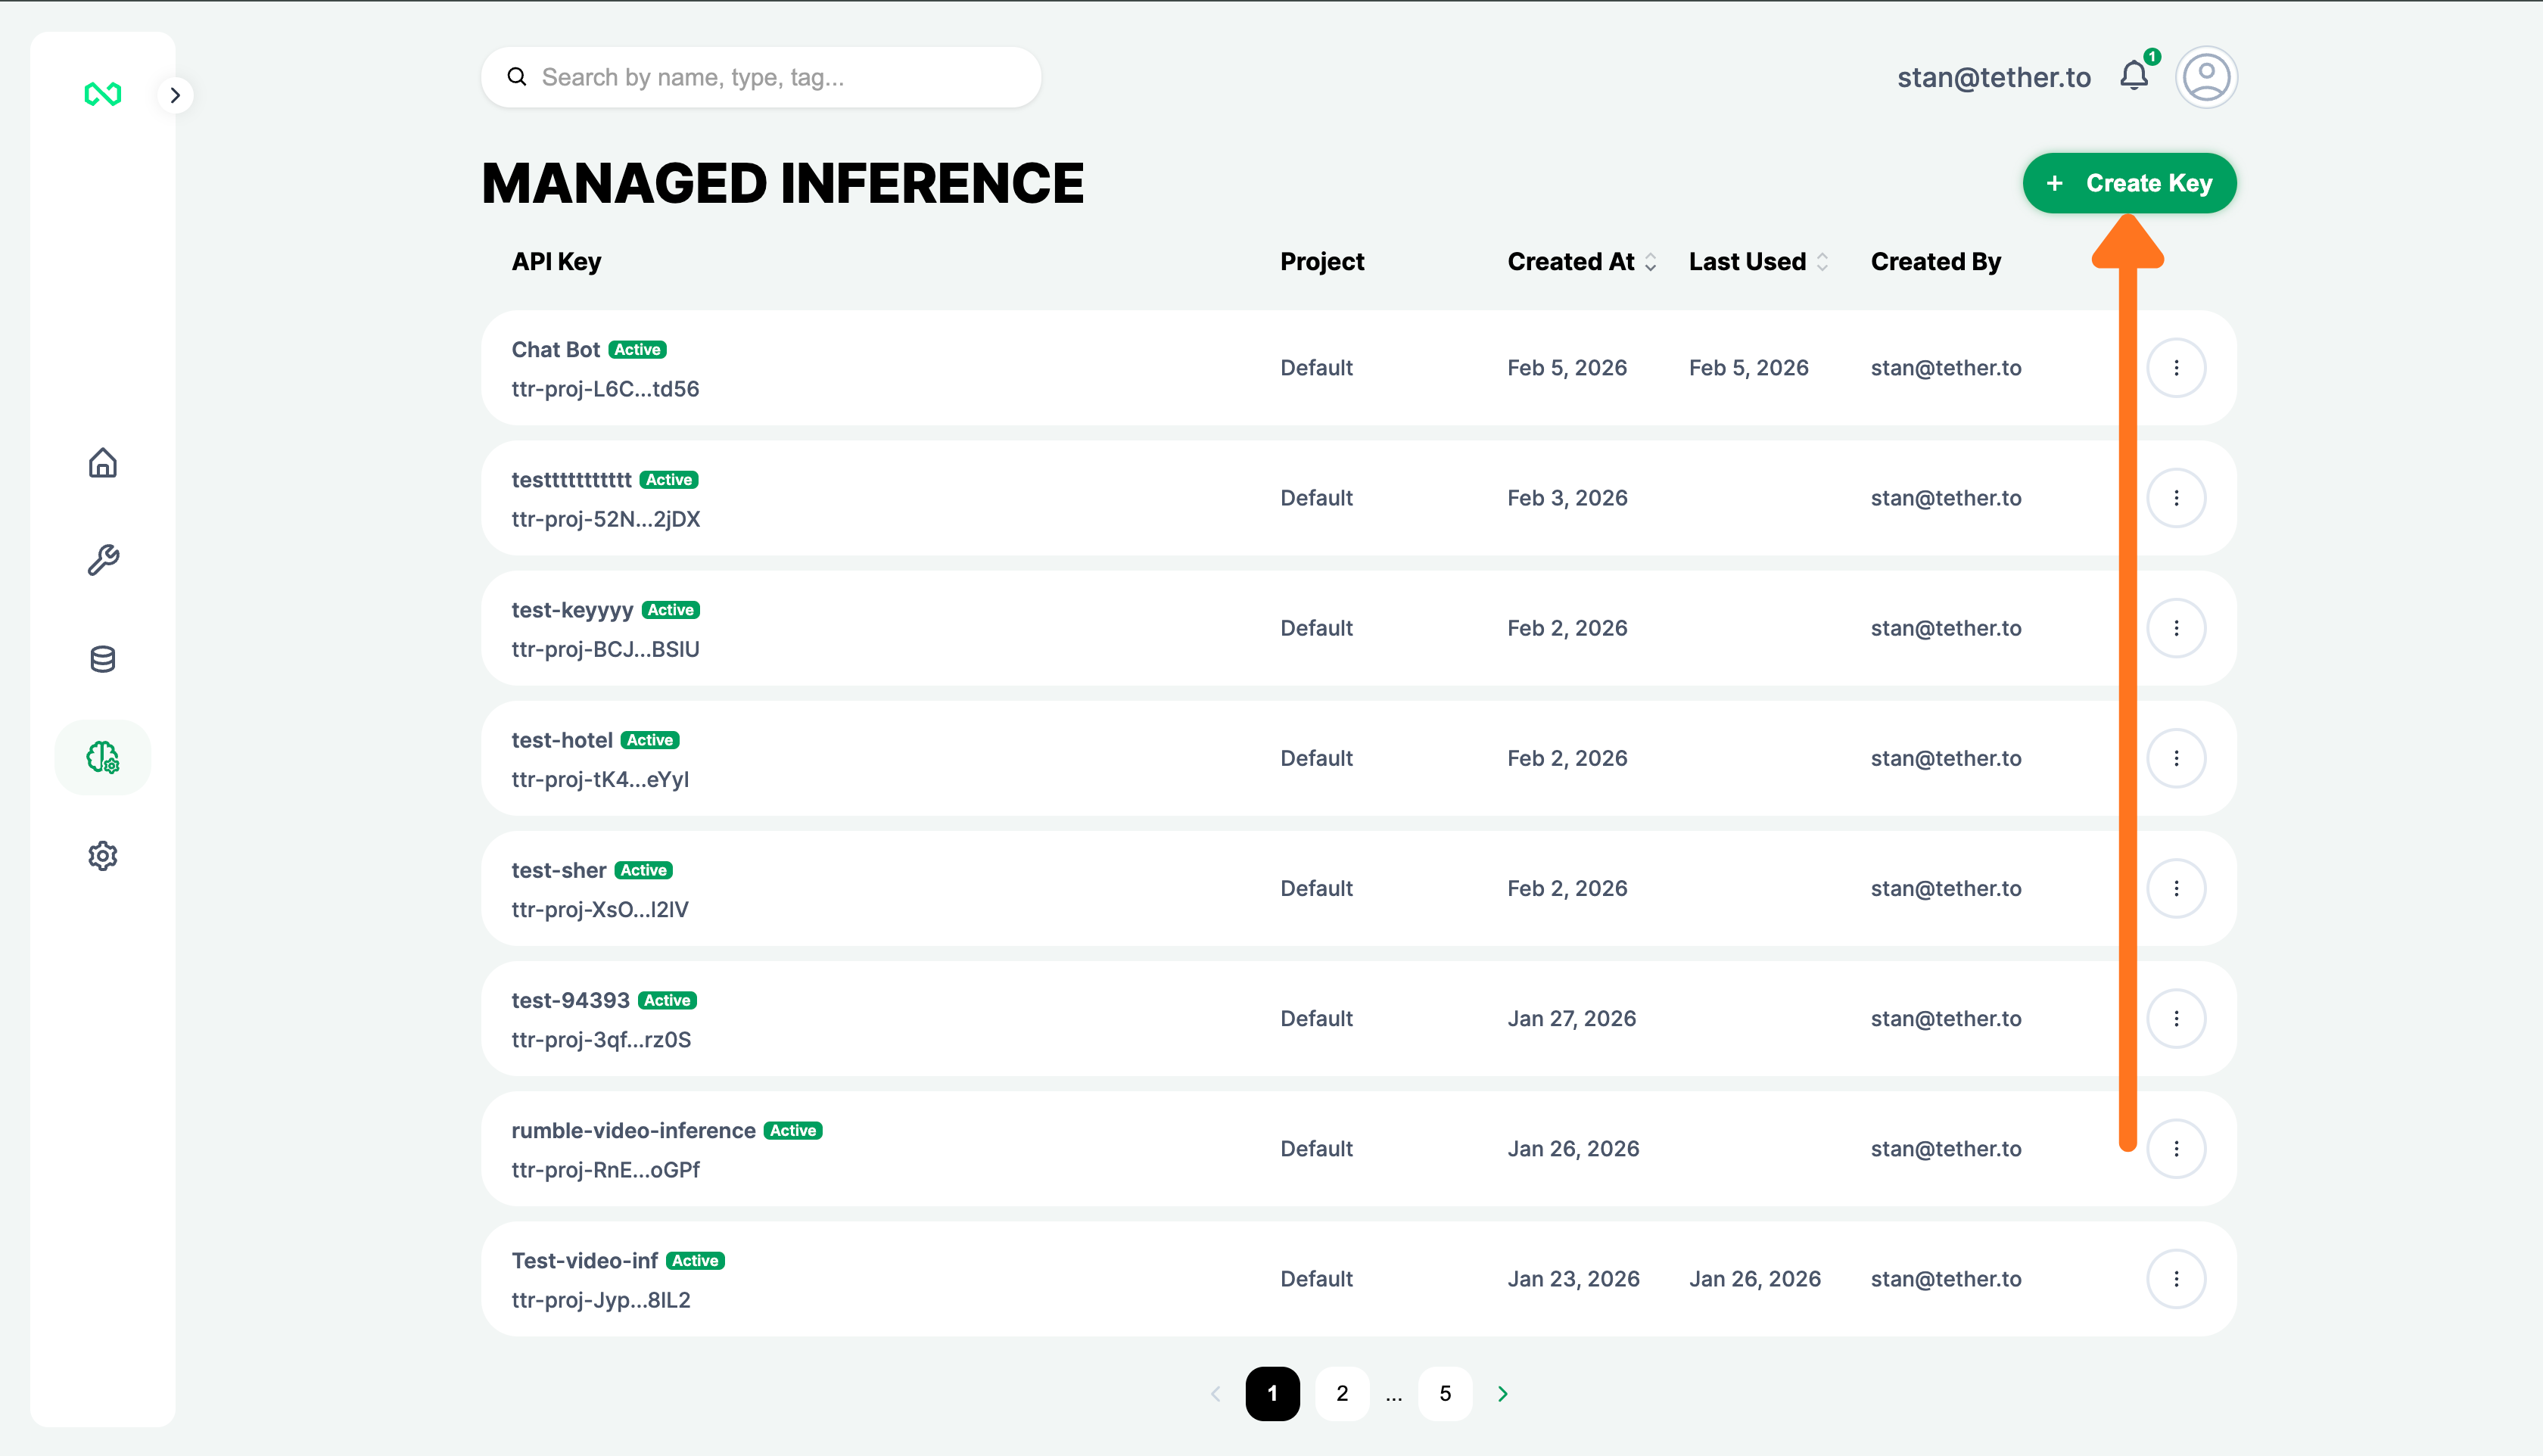This screenshot has width=2543, height=1456.
Task: Open the database storage icon in sidebar
Action: point(102,659)
